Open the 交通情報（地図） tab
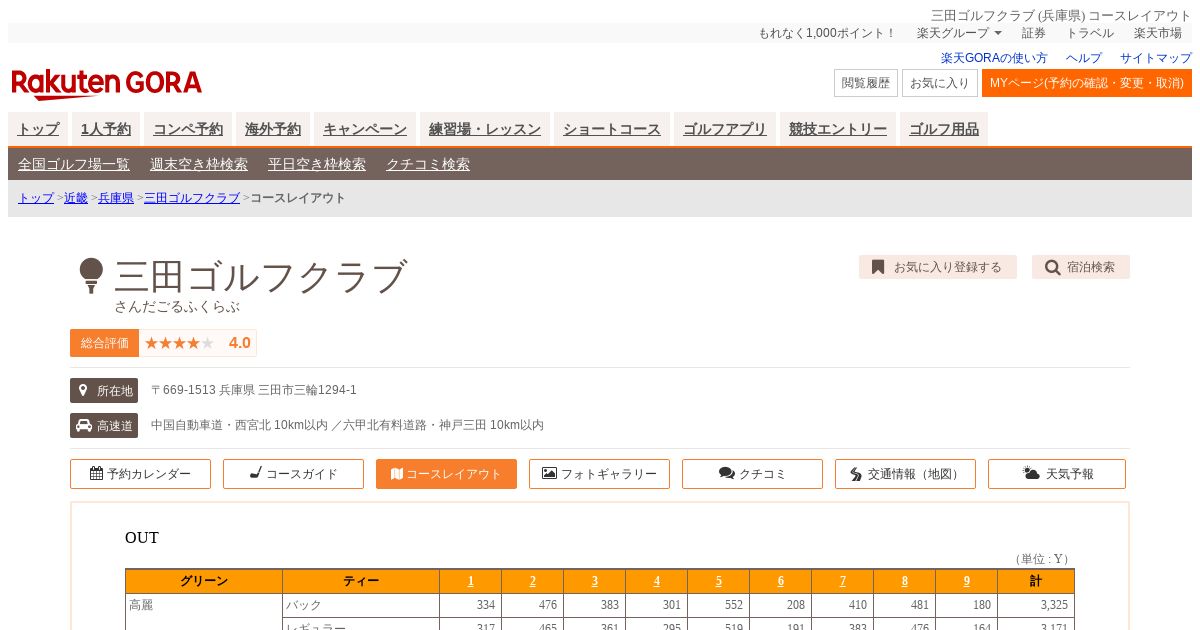Image resolution: width=1200 pixels, height=630 pixels. (905, 474)
